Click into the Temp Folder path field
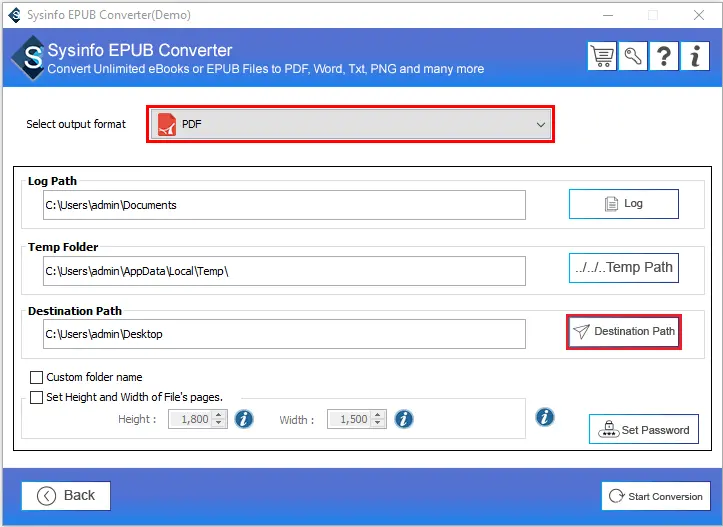 pos(284,271)
